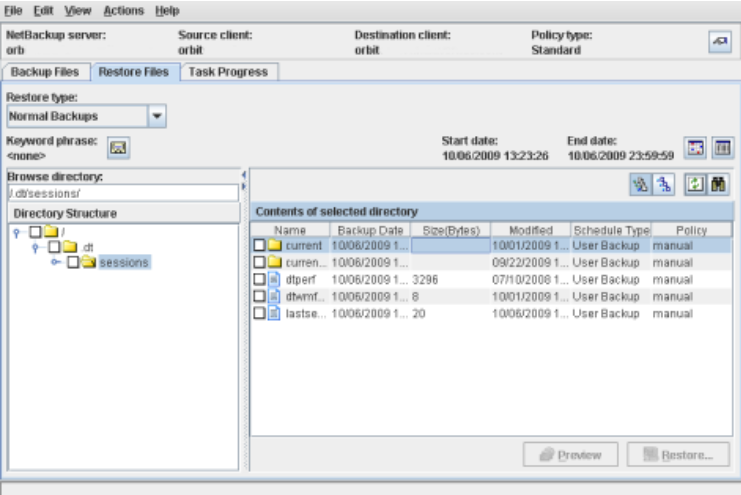Sort by the Modified column header
The image size is (741, 495).
click(531, 230)
